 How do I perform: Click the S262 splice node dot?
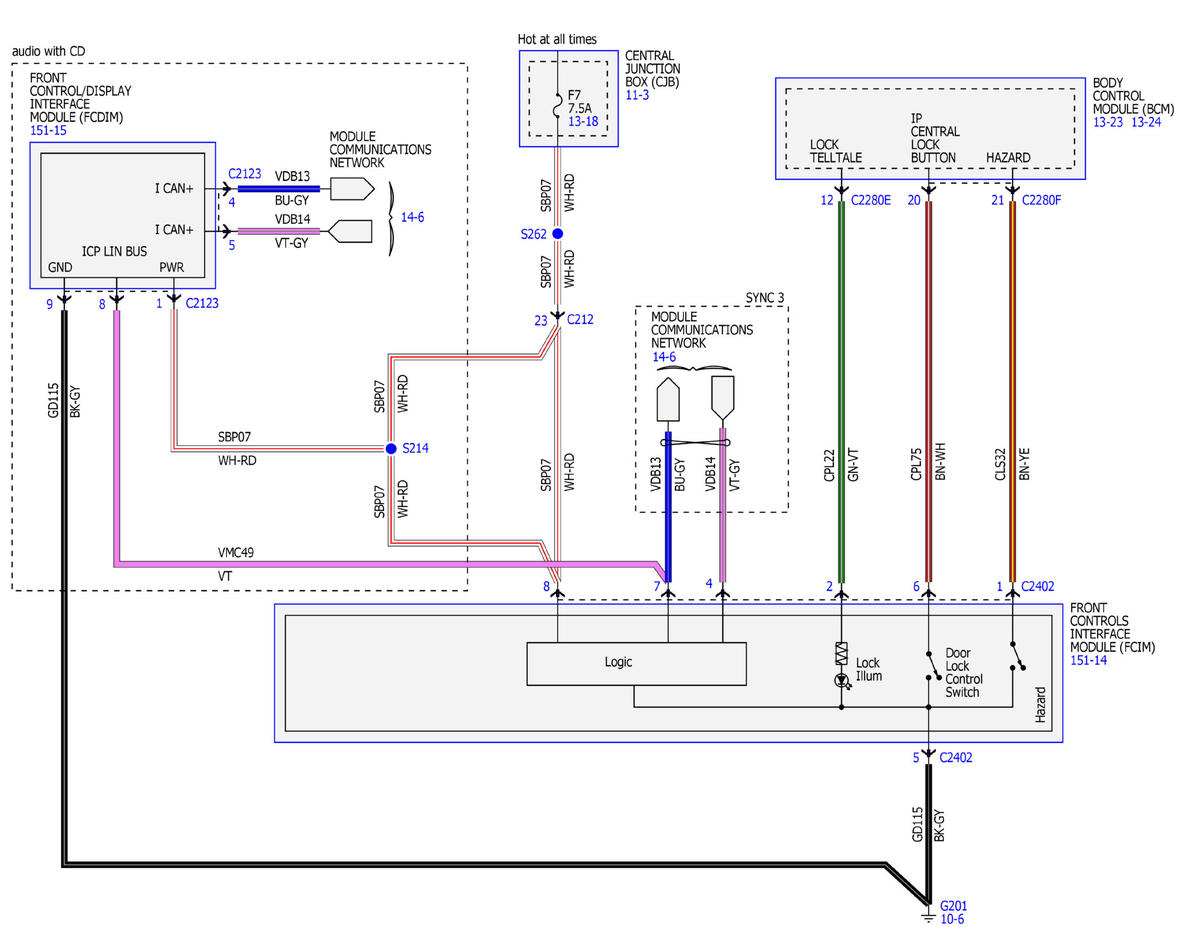[x=558, y=234]
